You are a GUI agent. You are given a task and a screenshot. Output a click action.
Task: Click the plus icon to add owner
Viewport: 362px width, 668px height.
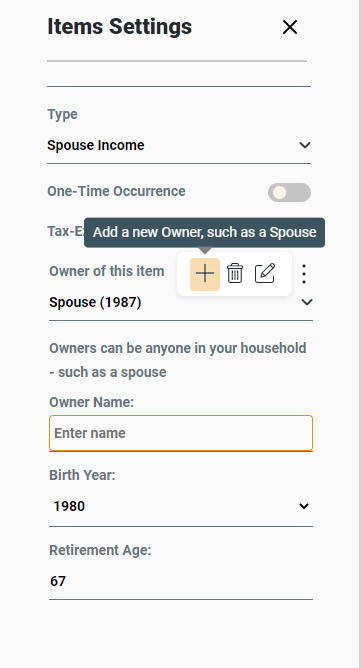205,274
